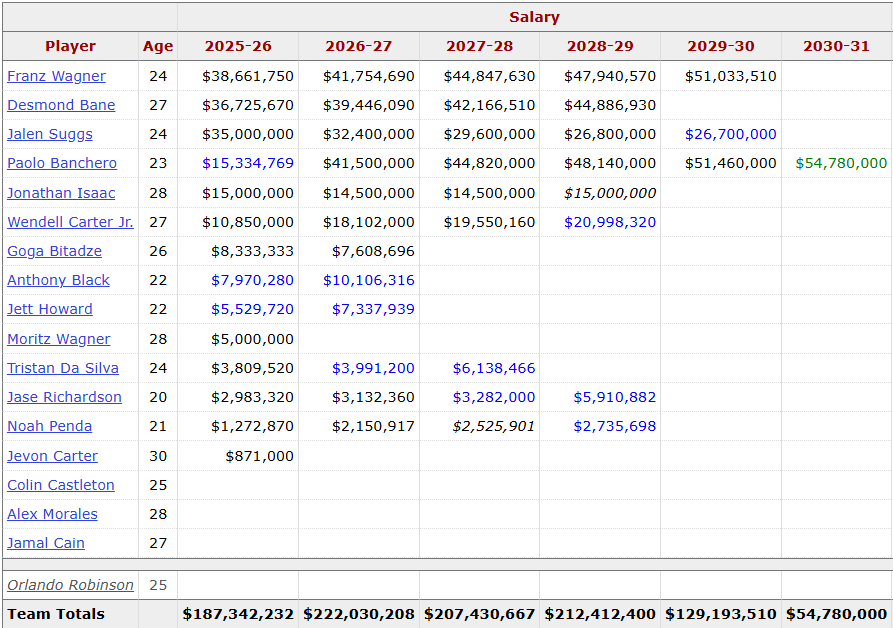Select the 2027-28 column header
893x628 pixels.
(x=480, y=46)
